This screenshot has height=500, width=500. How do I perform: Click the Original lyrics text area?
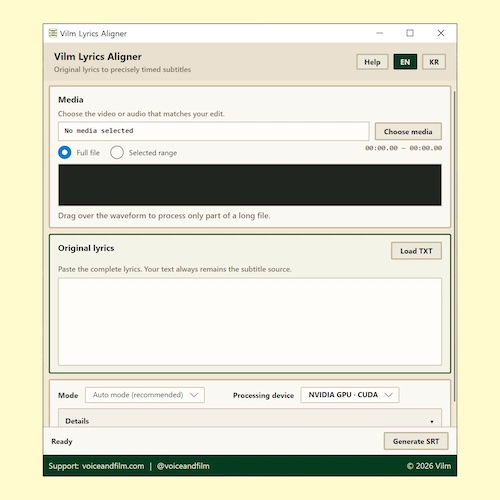(x=250, y=322)
